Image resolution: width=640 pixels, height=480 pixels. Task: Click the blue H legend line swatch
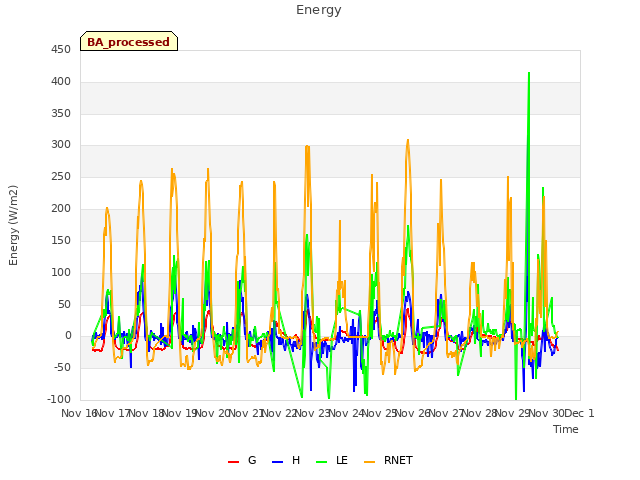pos(278,462)
